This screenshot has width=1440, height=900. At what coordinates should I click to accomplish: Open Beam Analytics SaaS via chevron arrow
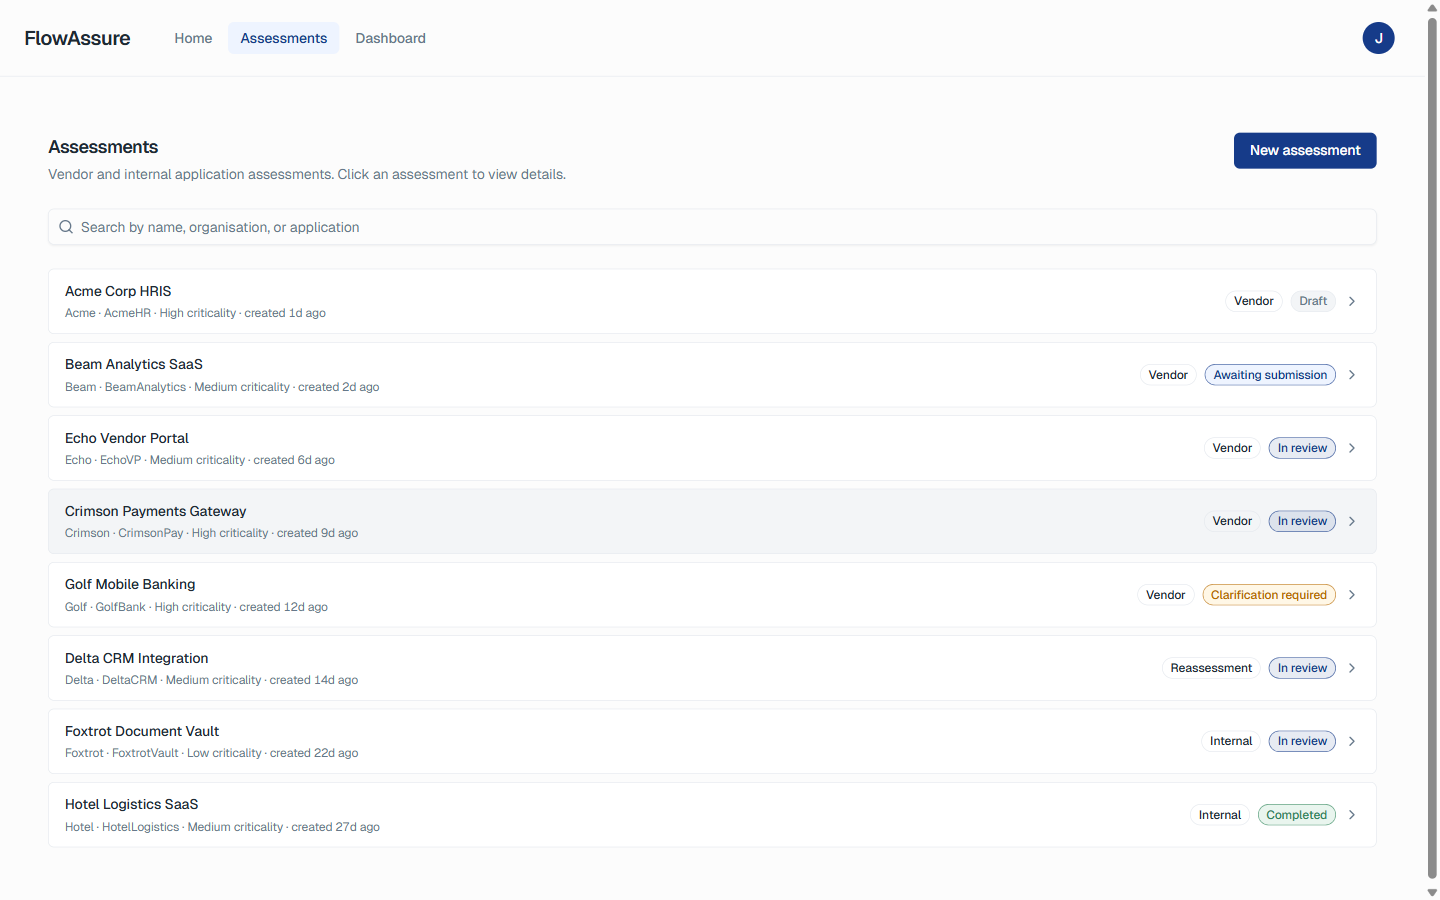[x=1352, y=375]
